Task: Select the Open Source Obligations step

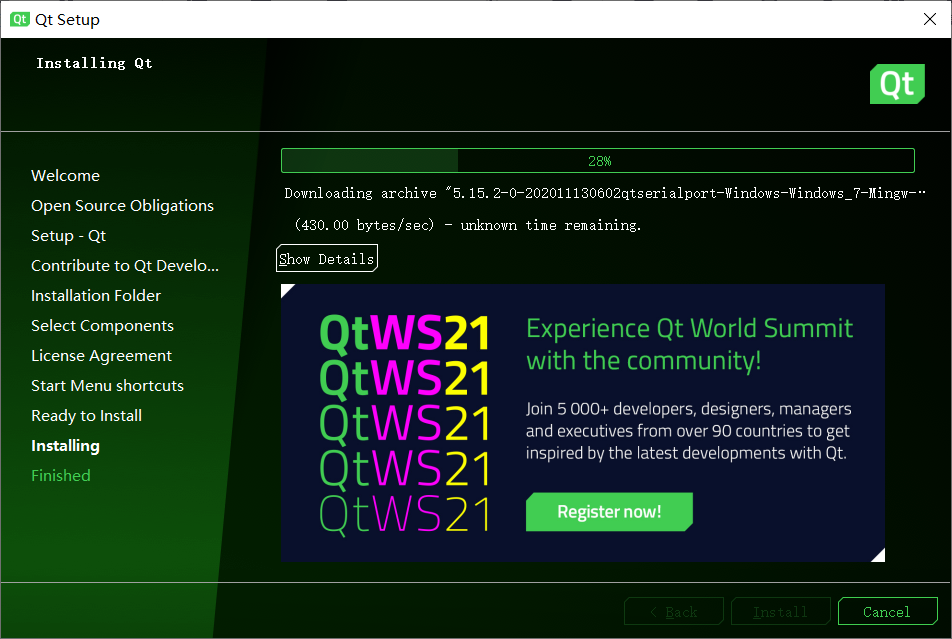Action: point(122,206)
